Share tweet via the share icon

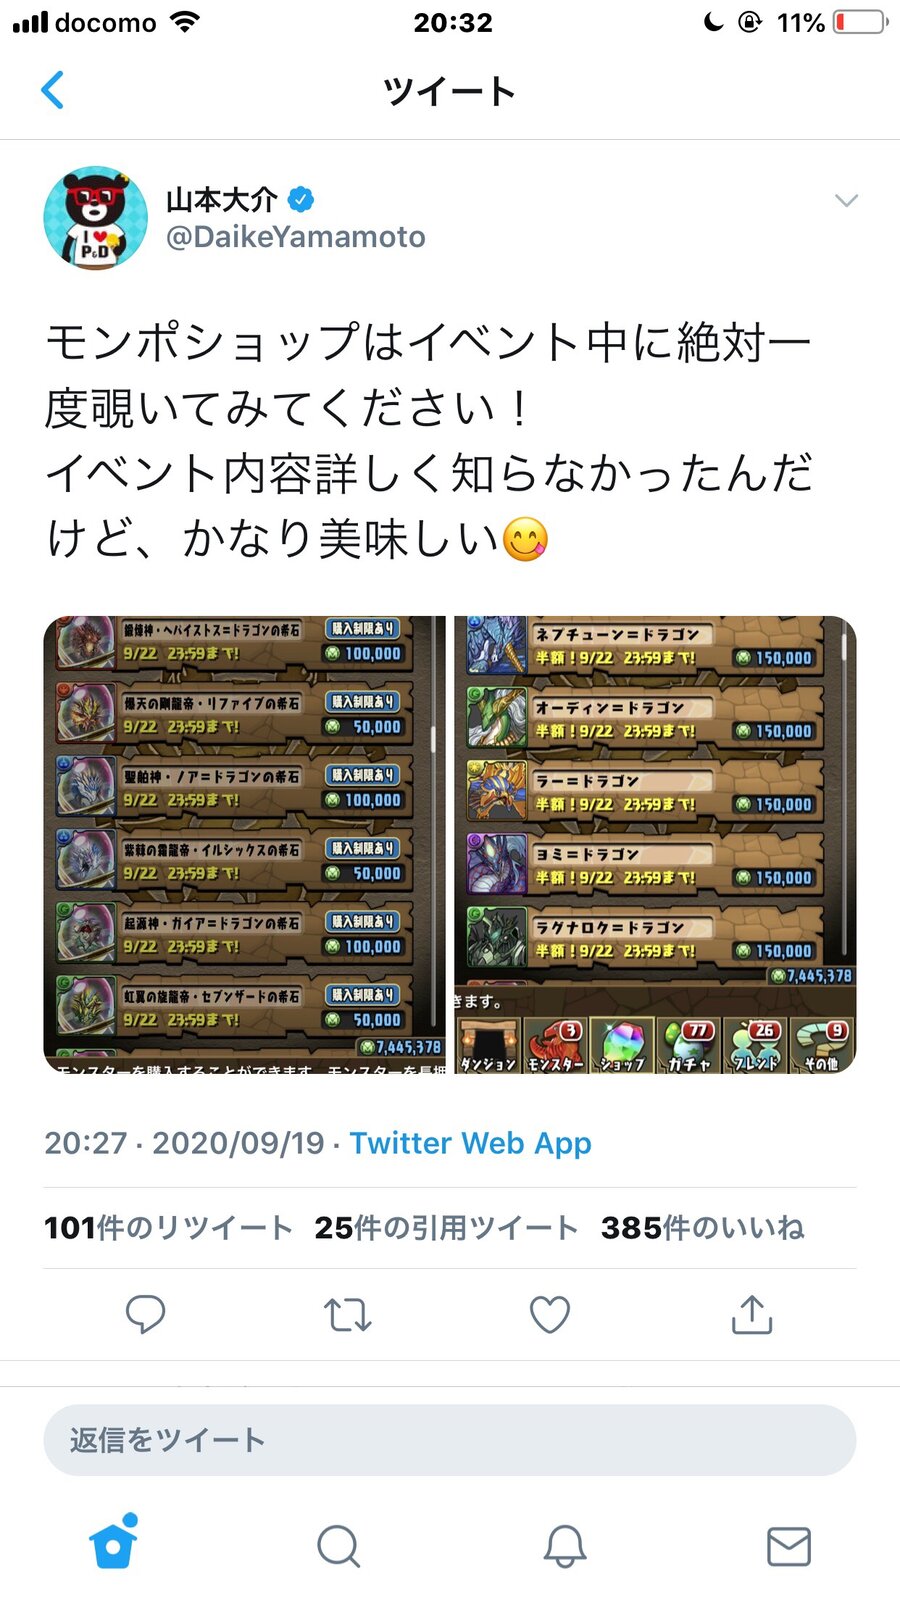tap(752, 1315)
